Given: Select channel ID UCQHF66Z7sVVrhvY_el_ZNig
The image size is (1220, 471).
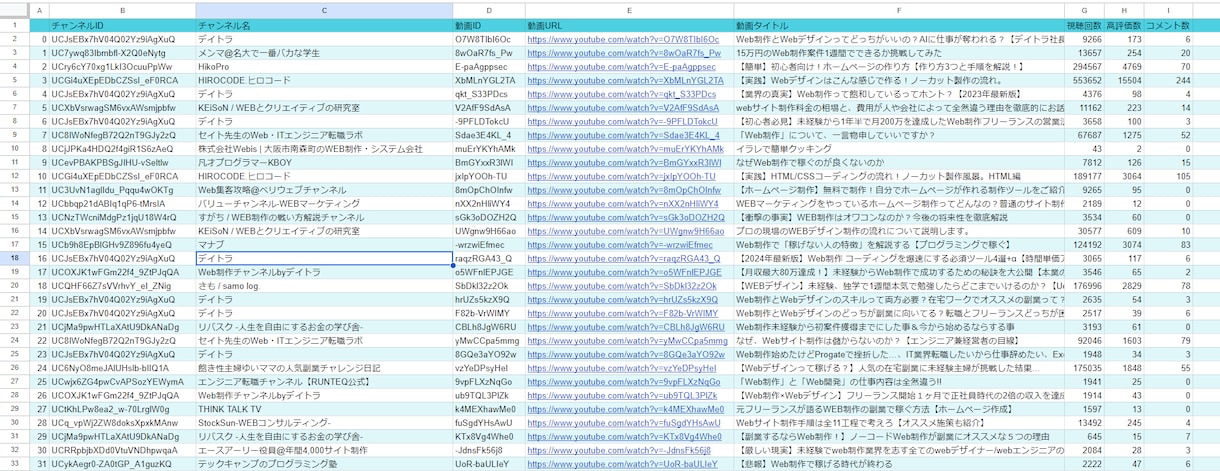Looking at the screenshot, I should (122, 285).
